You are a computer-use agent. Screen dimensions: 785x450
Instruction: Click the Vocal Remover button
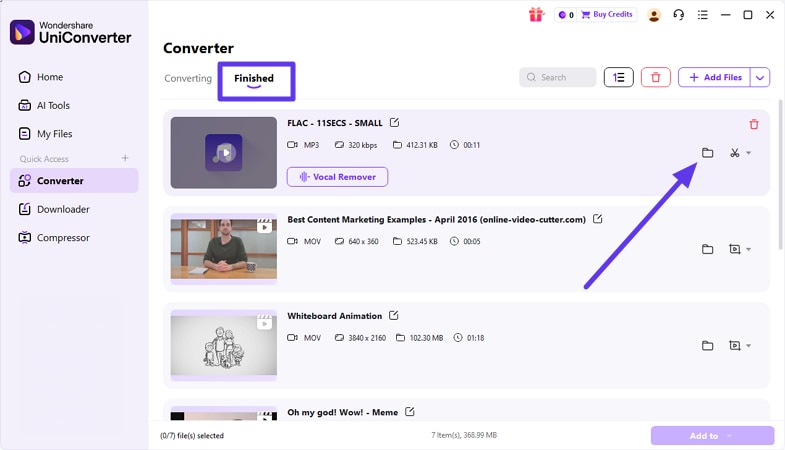point(337,177)
